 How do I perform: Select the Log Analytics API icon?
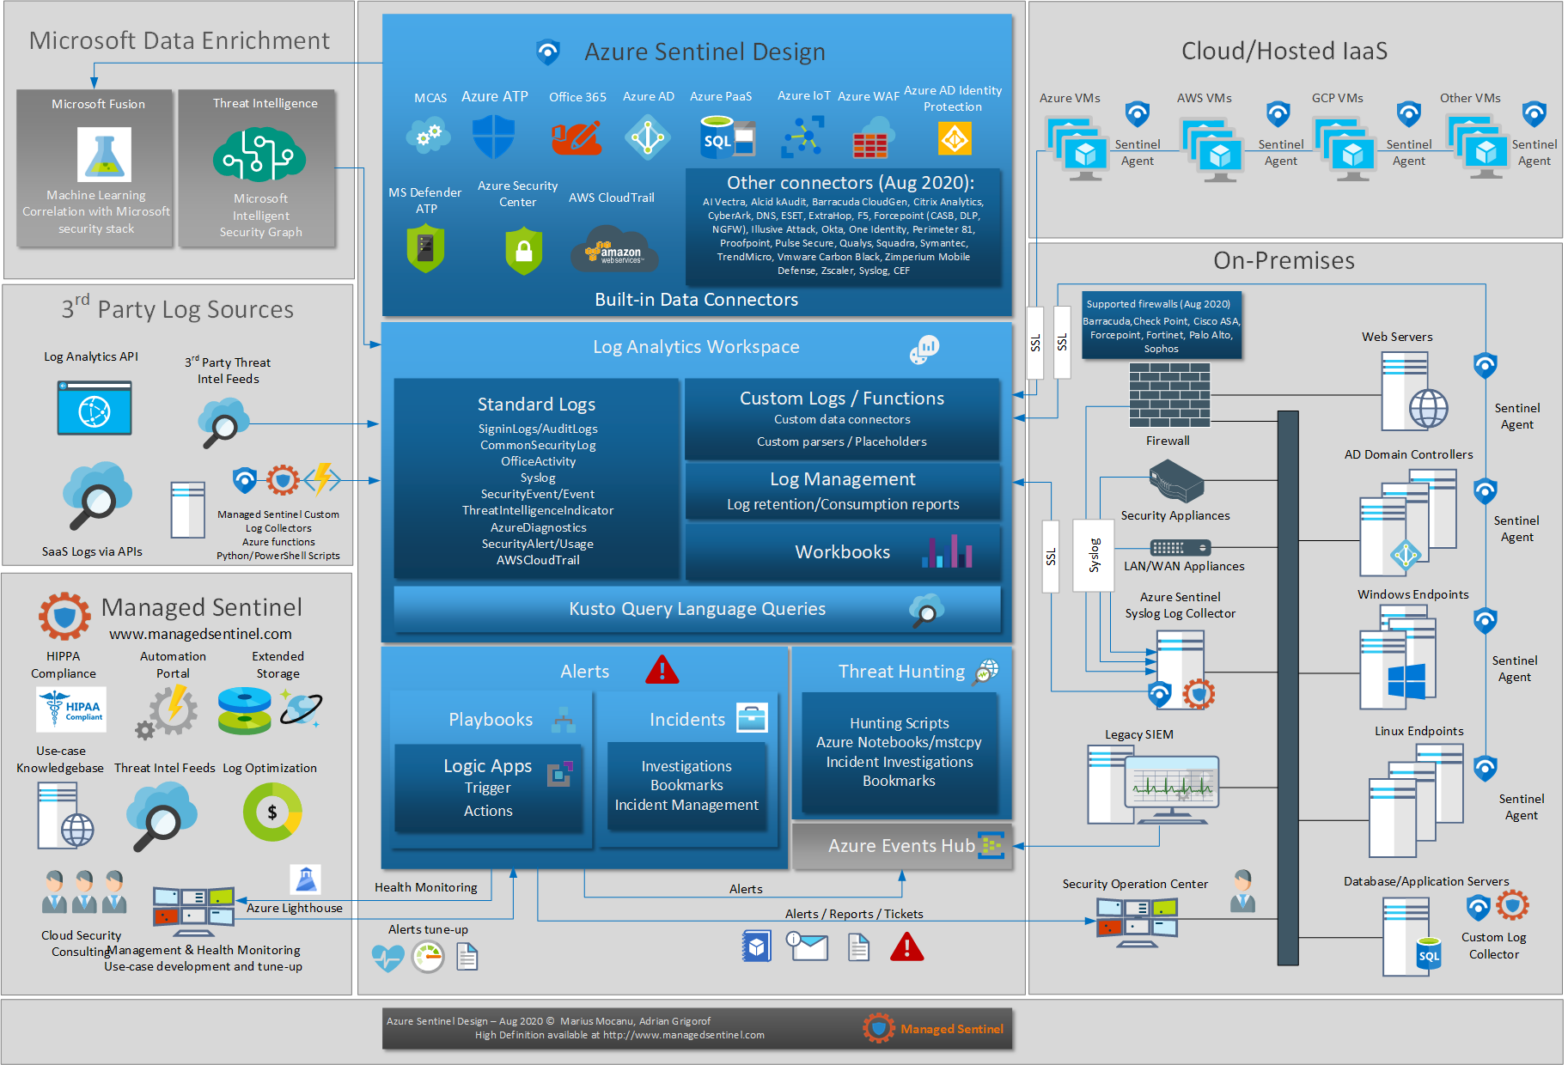pos(94,408)
